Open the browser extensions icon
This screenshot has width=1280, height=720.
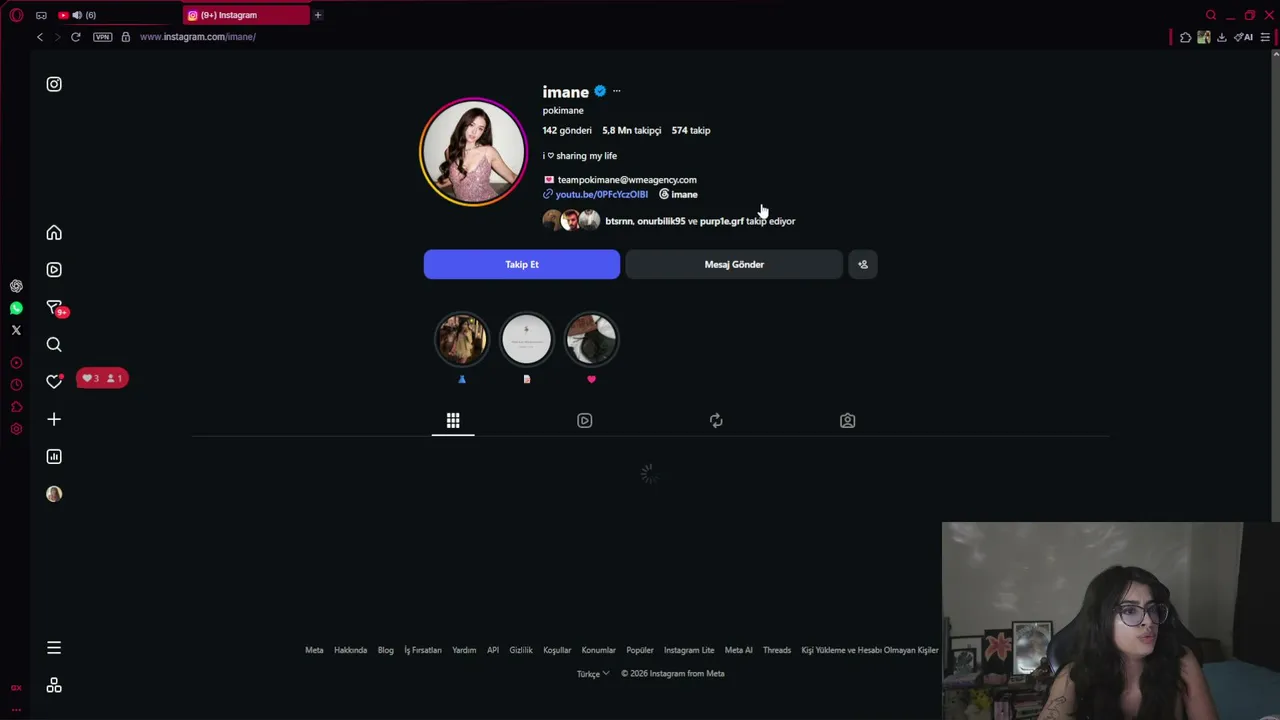[1185, 37]
